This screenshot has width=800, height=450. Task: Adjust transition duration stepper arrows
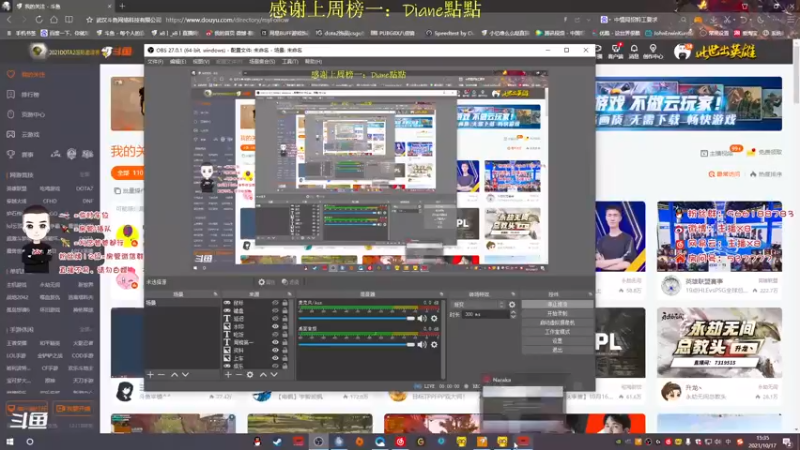[x=513, y=314]
